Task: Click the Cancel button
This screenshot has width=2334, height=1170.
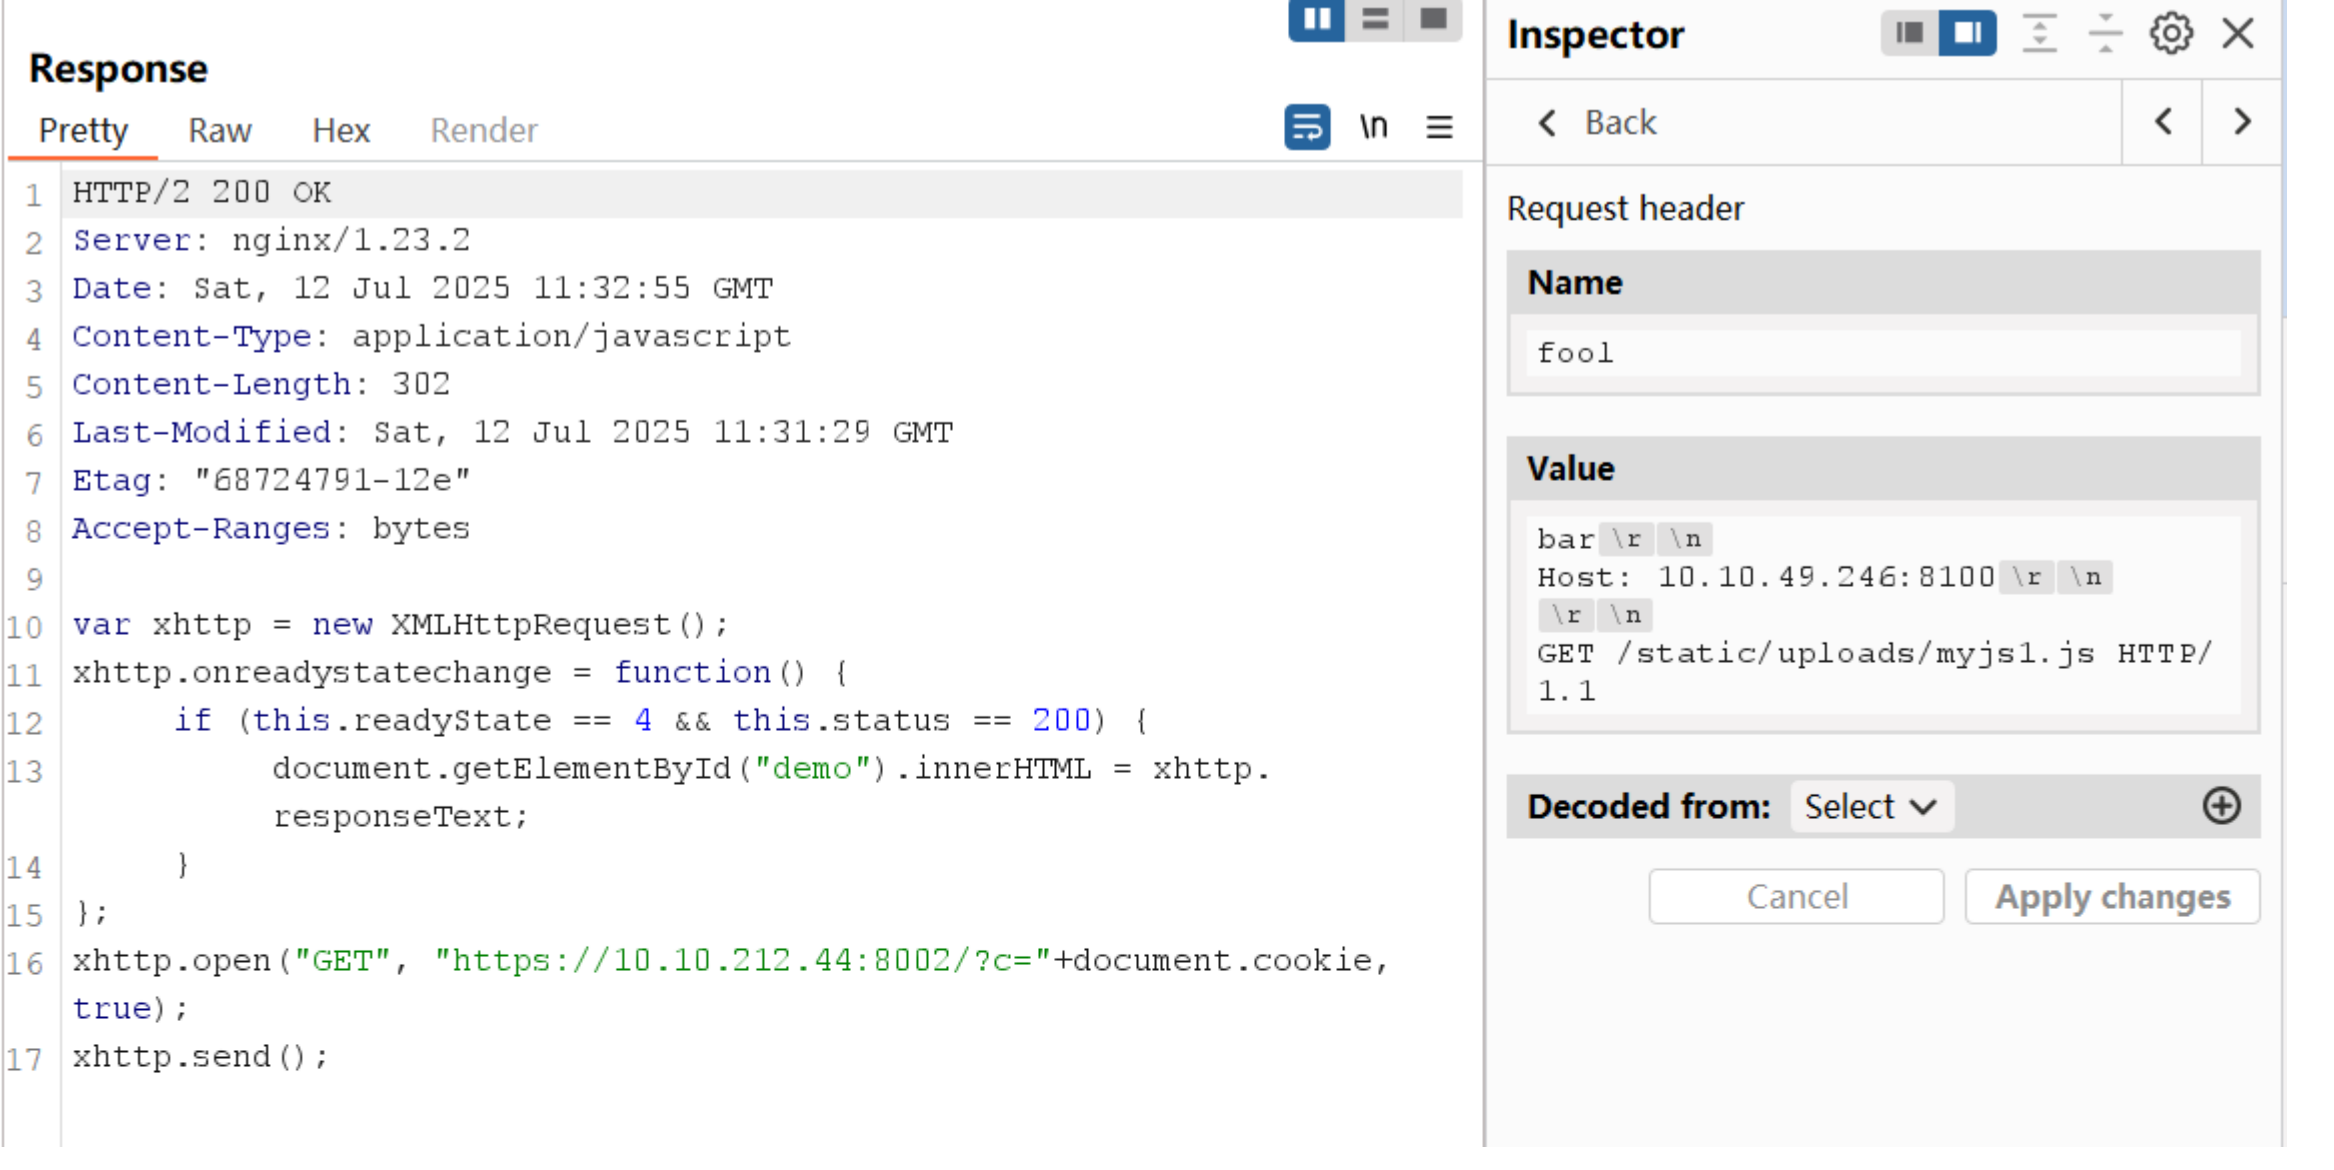Action: (1796, 896)
